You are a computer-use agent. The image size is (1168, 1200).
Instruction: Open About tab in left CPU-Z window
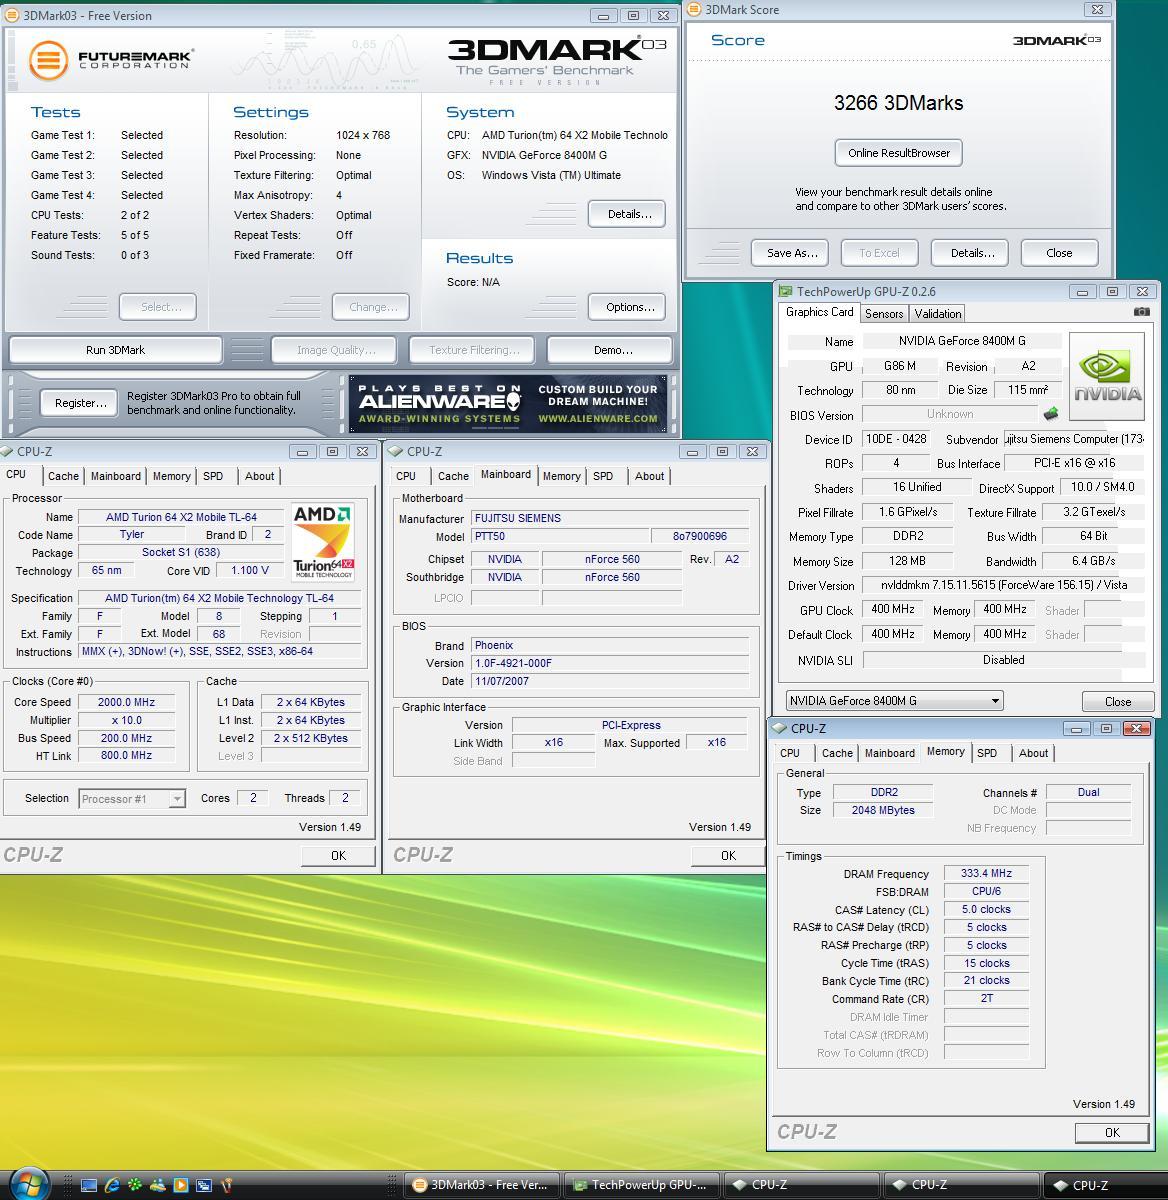260,476
